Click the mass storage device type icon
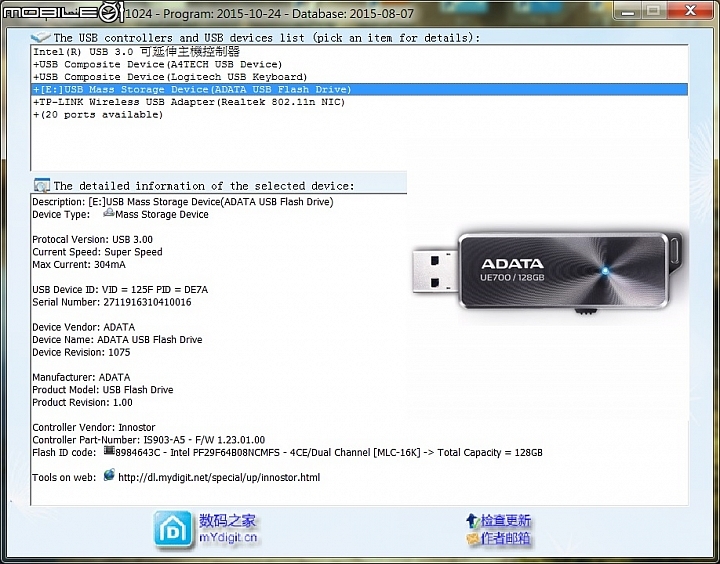The width and height of the screenshot is (720, 564). (x=108, y=213)
